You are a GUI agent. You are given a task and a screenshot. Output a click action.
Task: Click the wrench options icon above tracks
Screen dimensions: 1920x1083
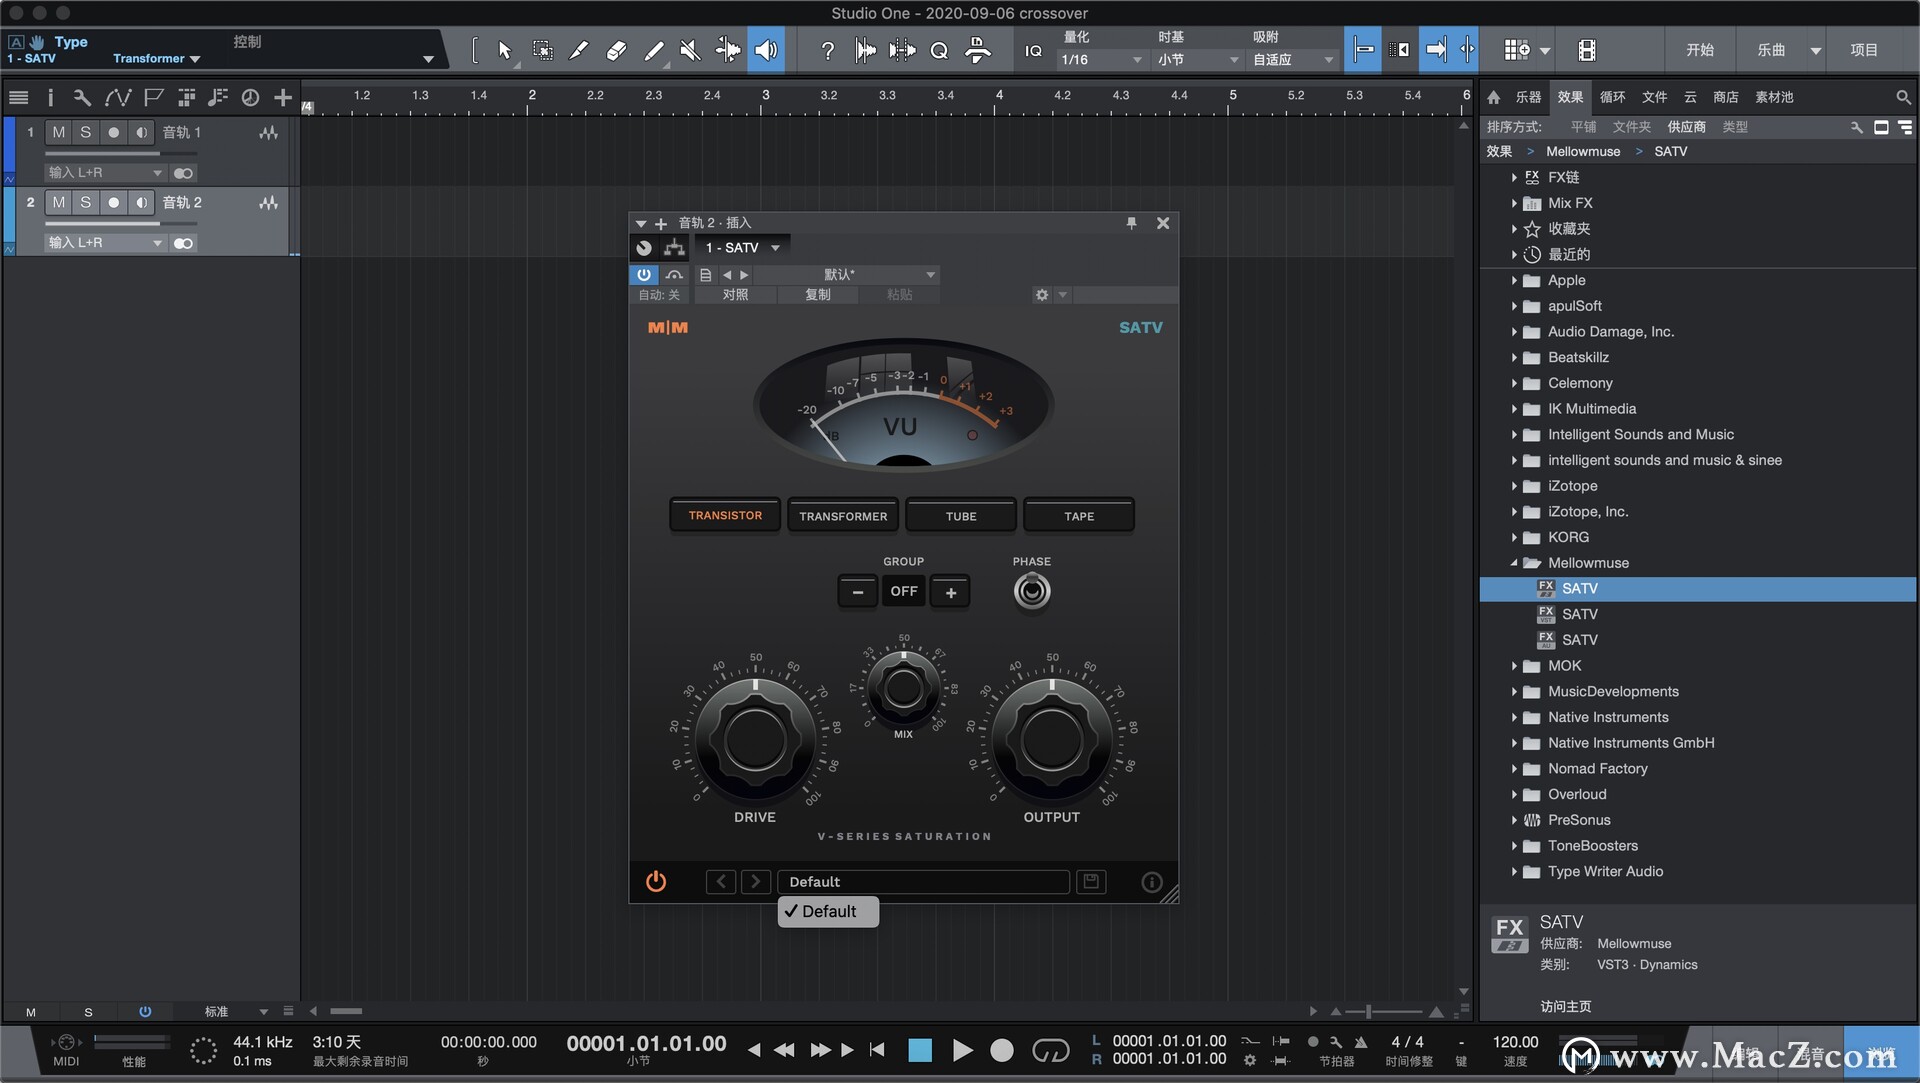(82, 97)
